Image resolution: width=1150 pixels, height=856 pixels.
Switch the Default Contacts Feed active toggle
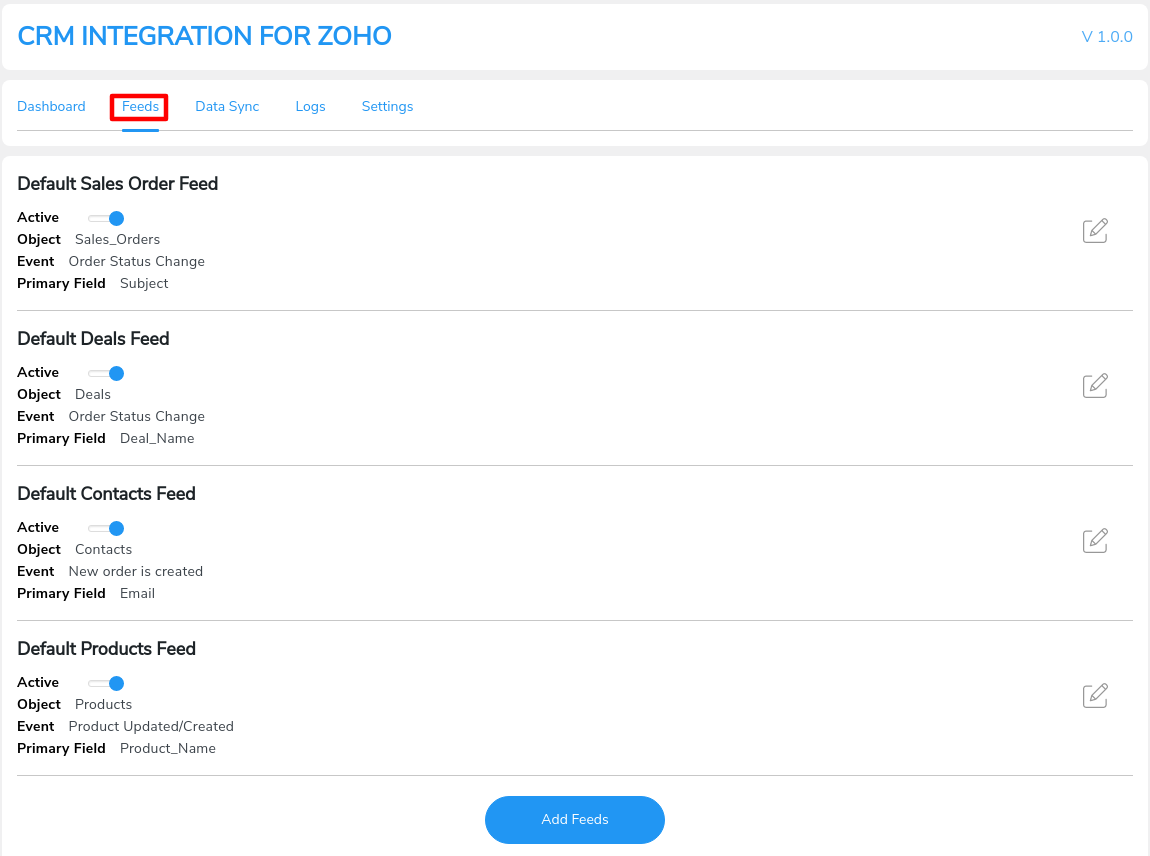[105, 528]
